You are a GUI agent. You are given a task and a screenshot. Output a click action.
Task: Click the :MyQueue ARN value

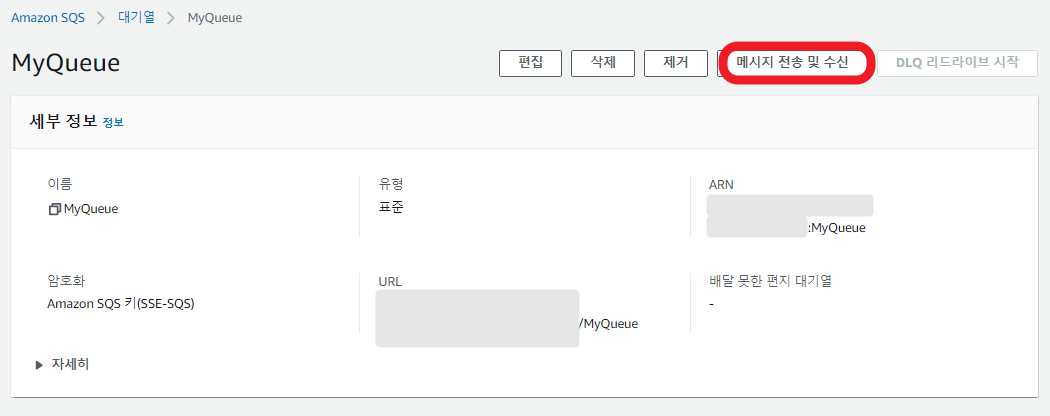tap(836, 228)
